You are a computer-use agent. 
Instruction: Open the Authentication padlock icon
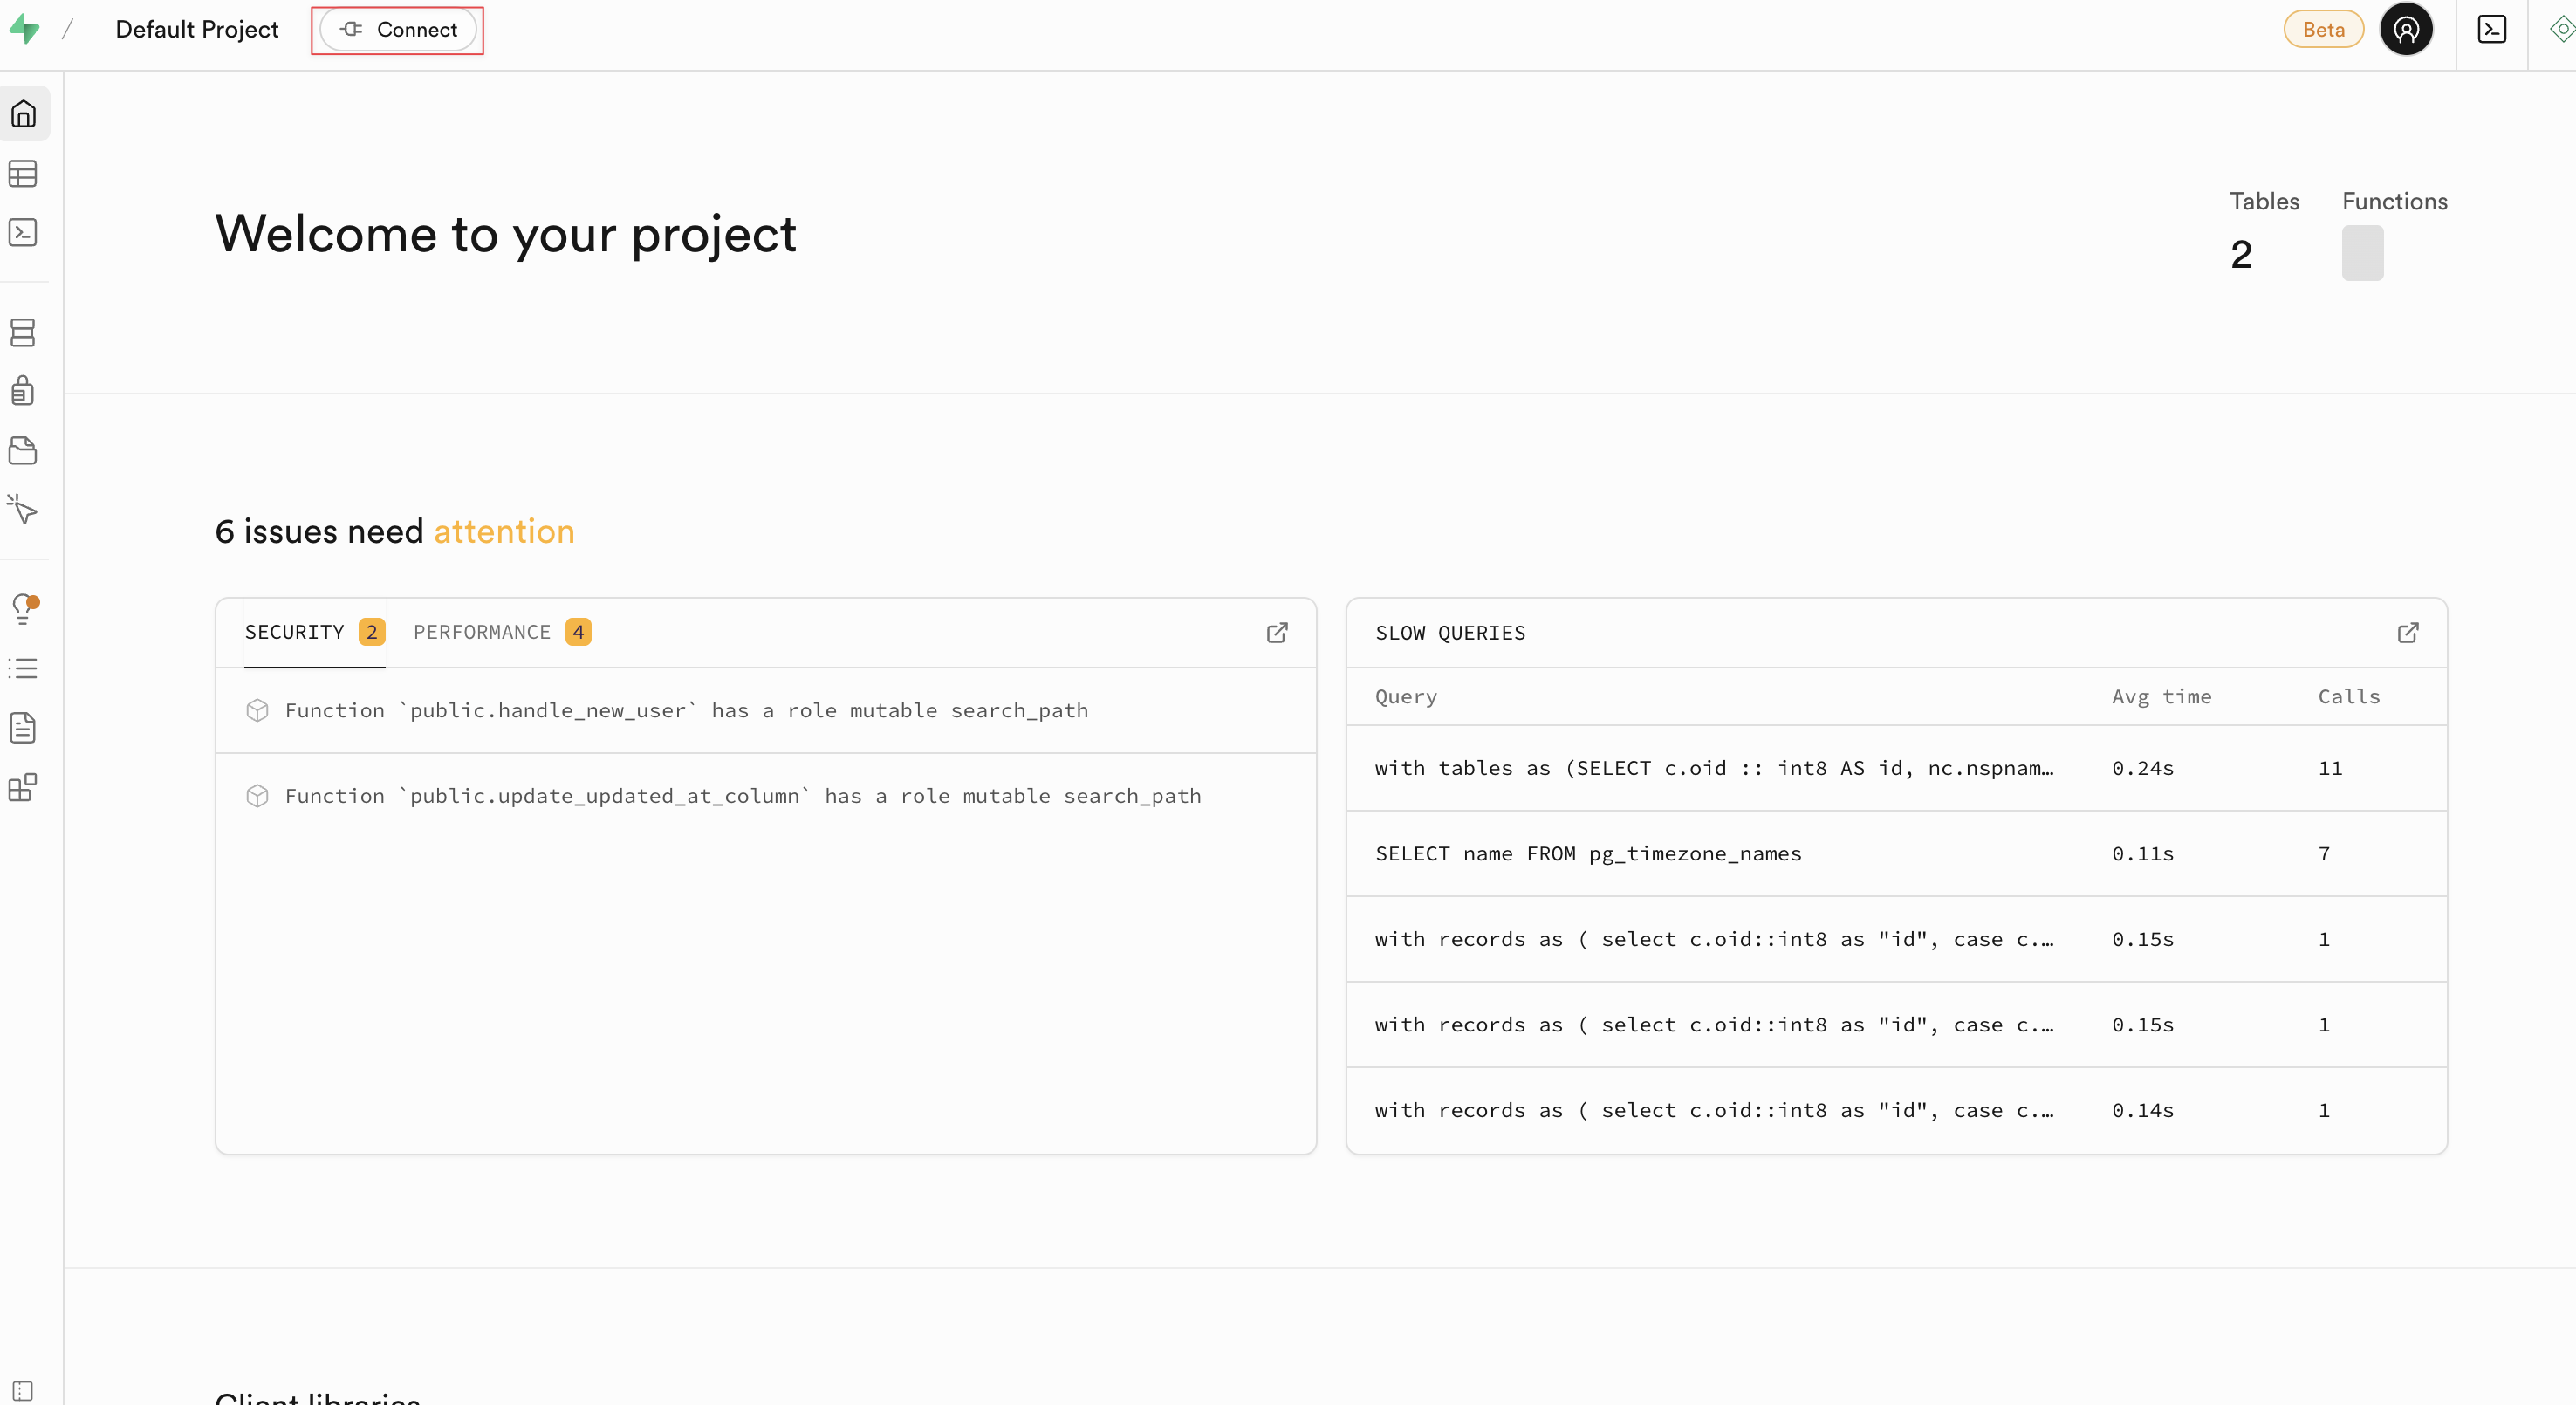tap(23, 391)
